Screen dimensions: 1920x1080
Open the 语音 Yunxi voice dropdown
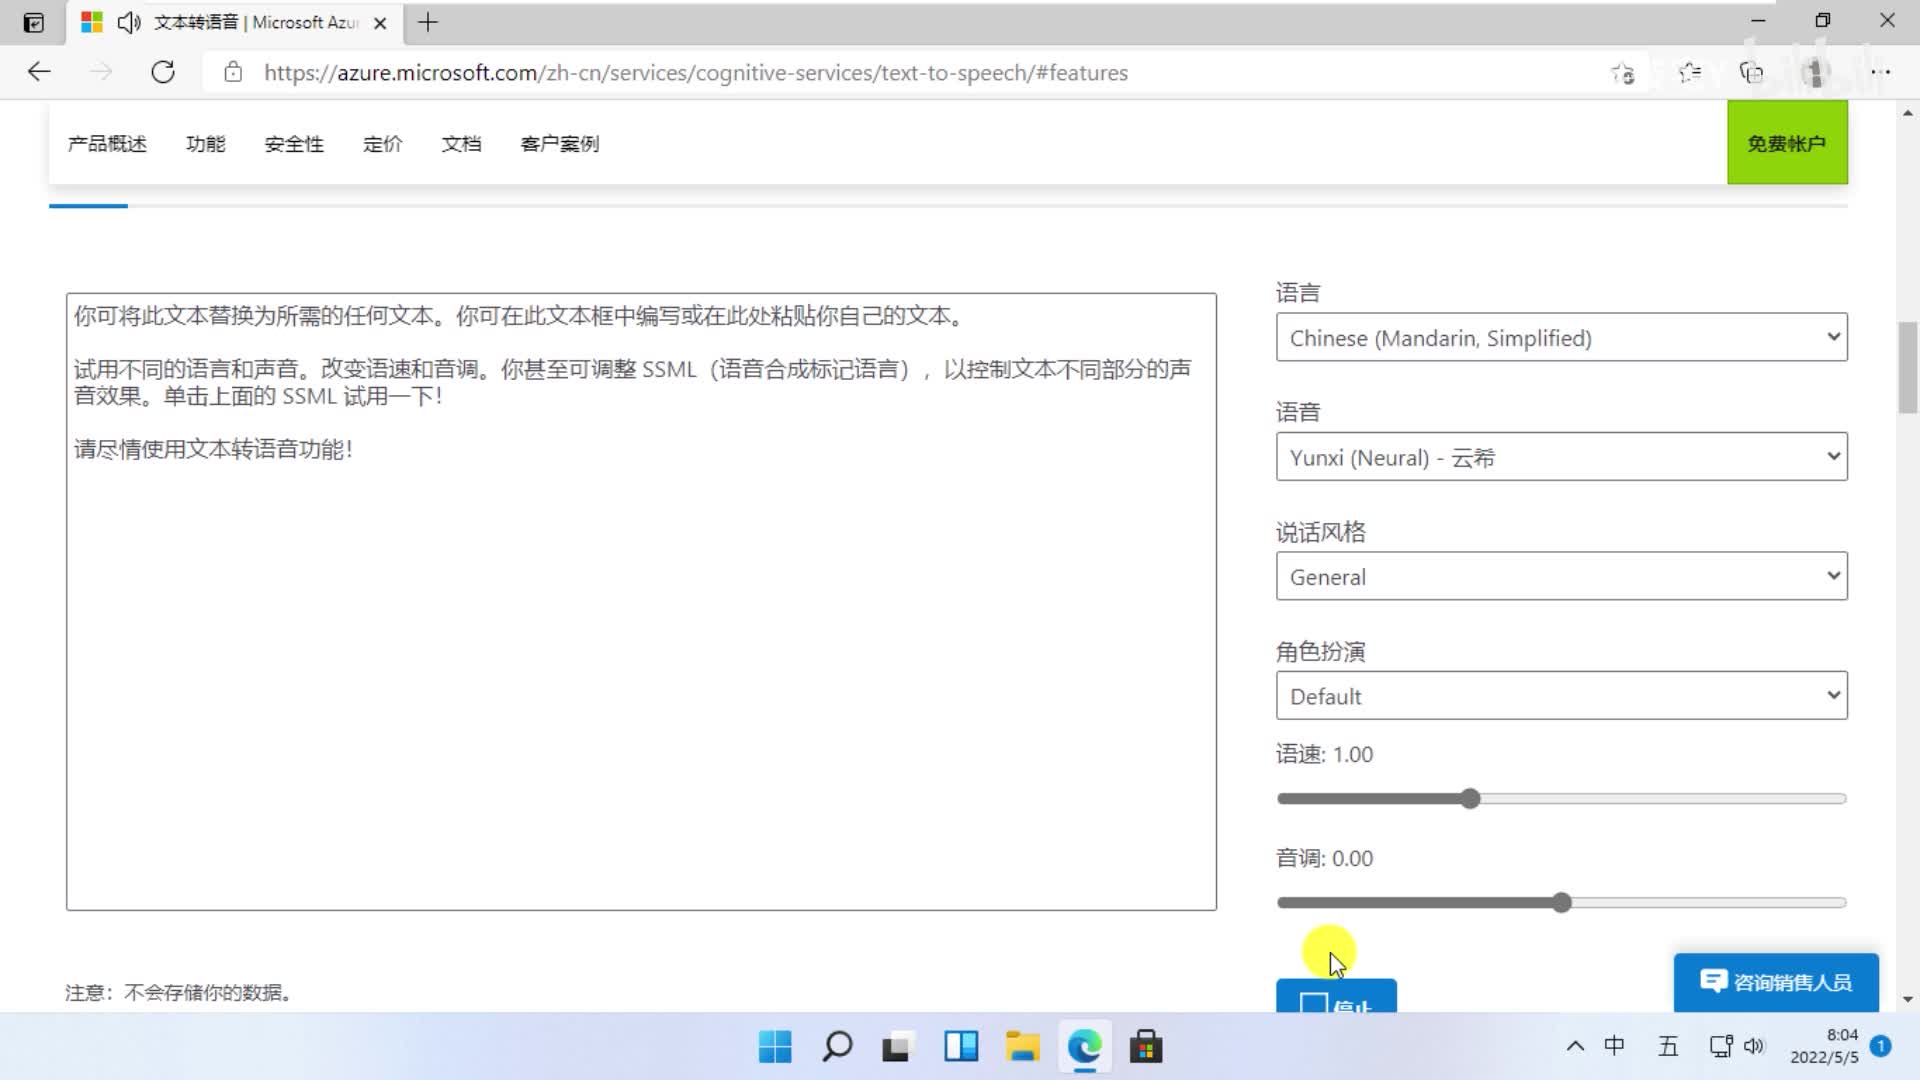click(1561, 457)
